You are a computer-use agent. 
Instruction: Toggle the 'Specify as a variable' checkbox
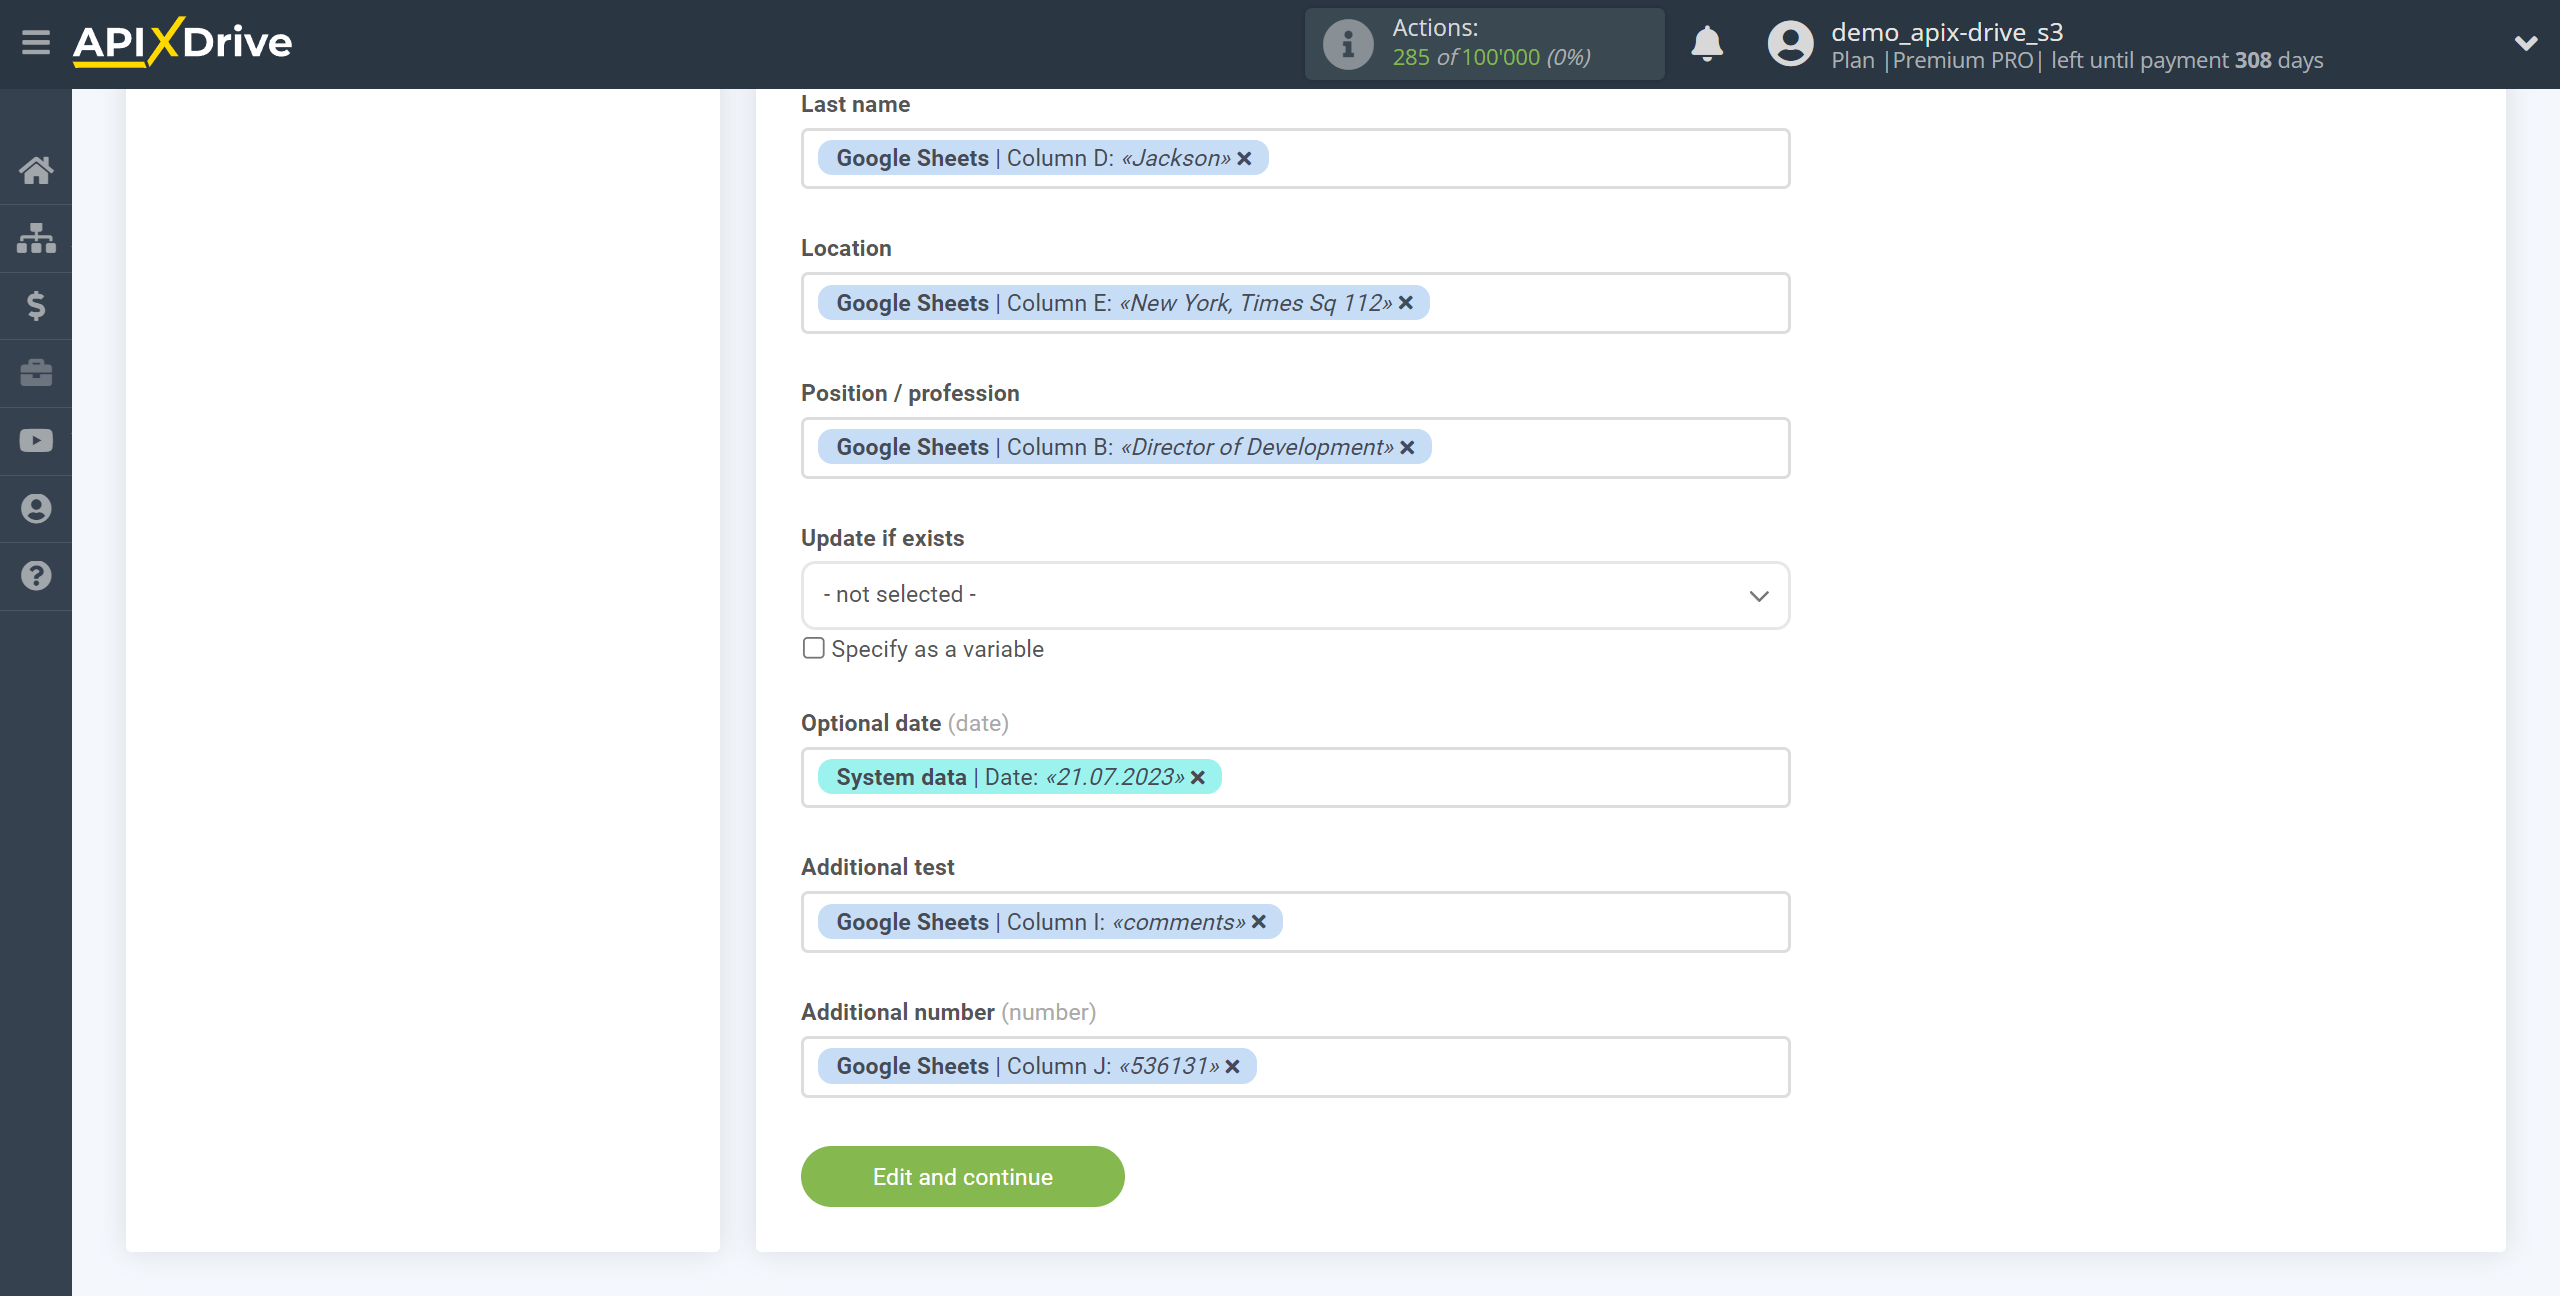pos(811,646)
